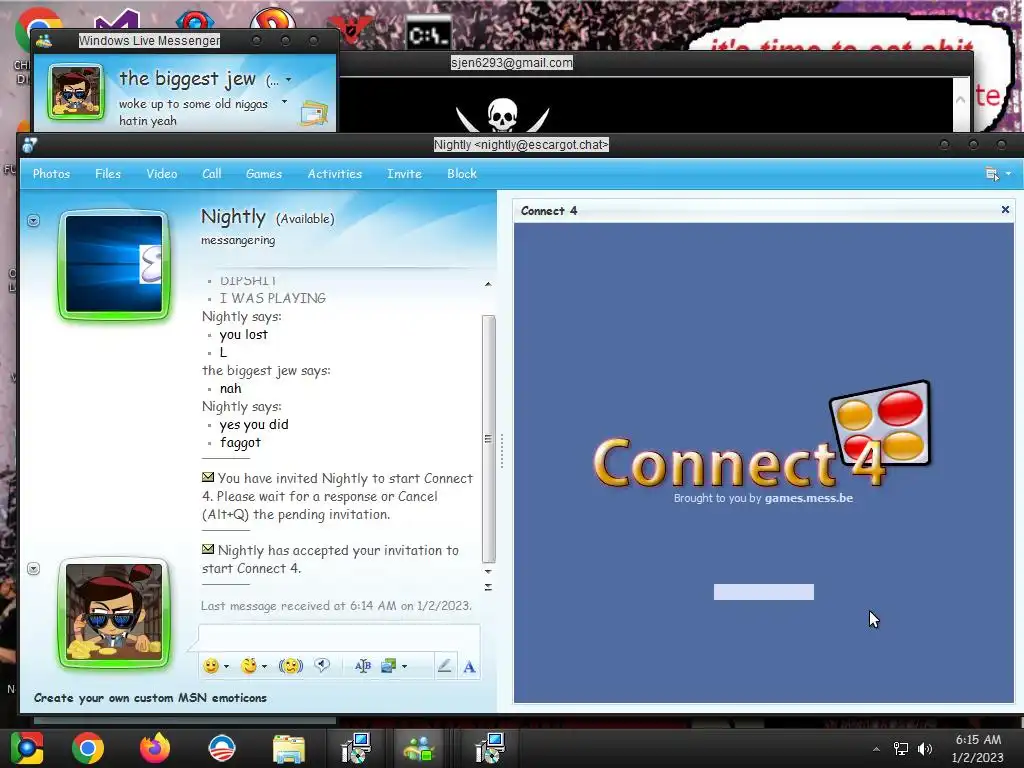
Task: Expand the winks dropdown arrow
Action: click(264, 667)
